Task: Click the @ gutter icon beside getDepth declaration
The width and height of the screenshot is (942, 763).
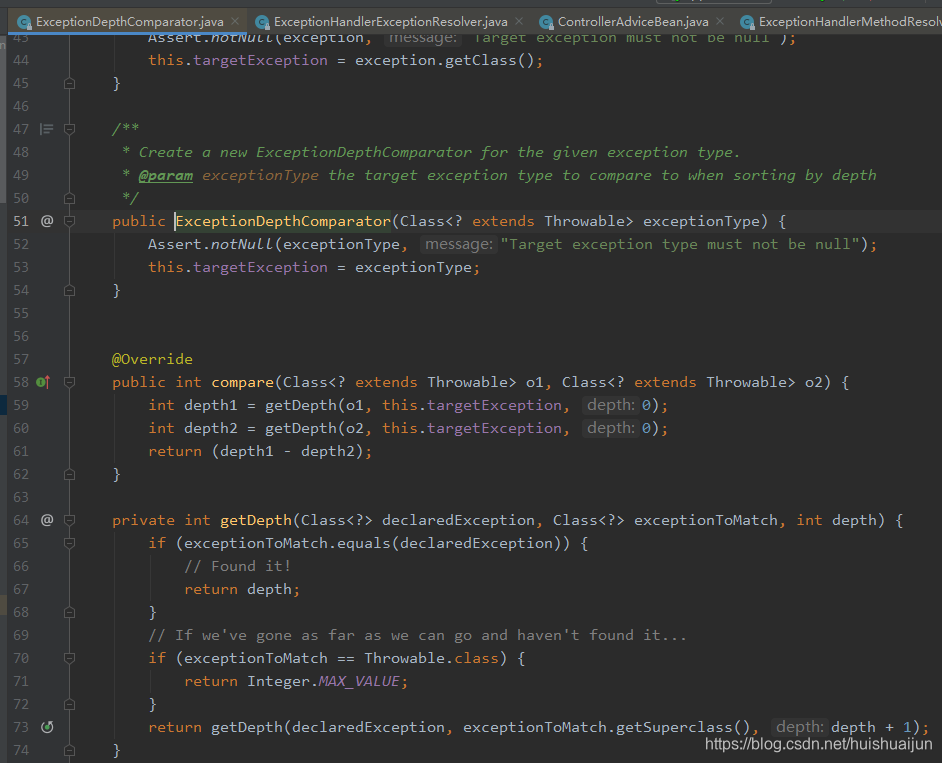Action: point(46,520)
